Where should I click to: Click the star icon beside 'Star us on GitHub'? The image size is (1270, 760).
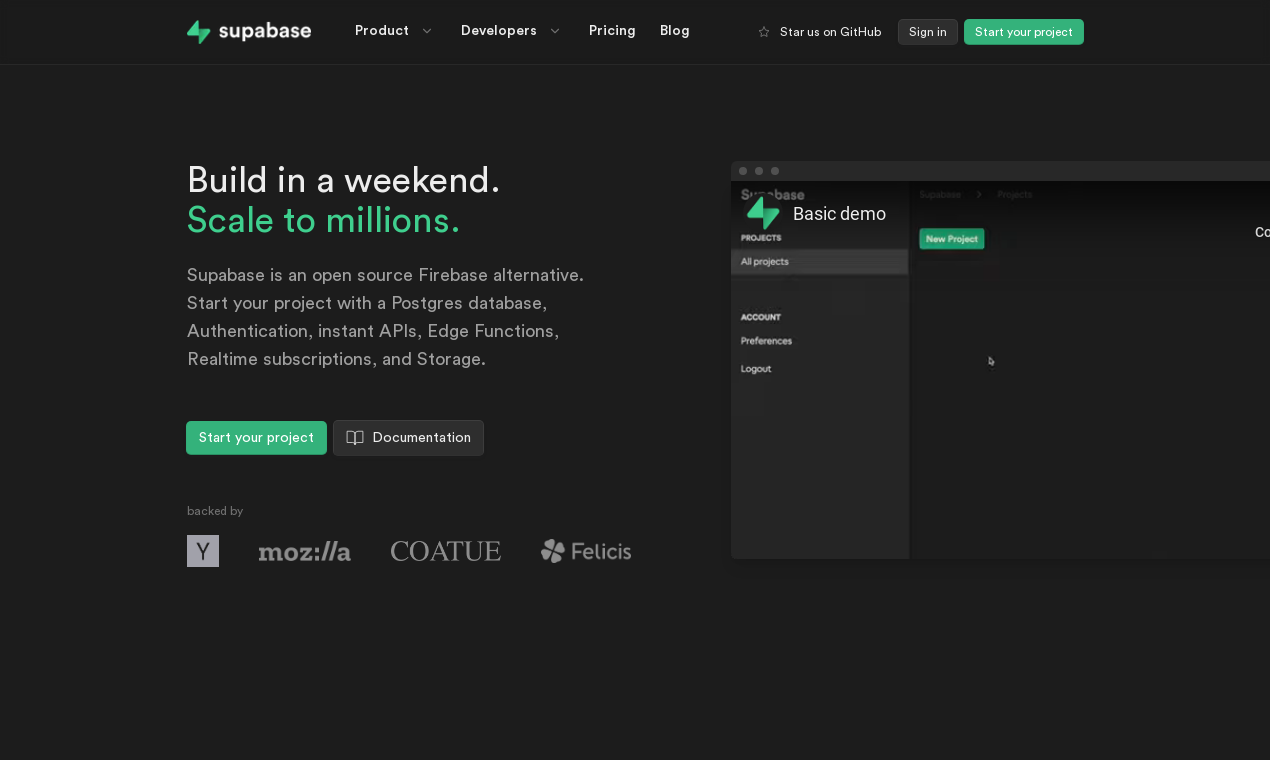coord(763,31)
